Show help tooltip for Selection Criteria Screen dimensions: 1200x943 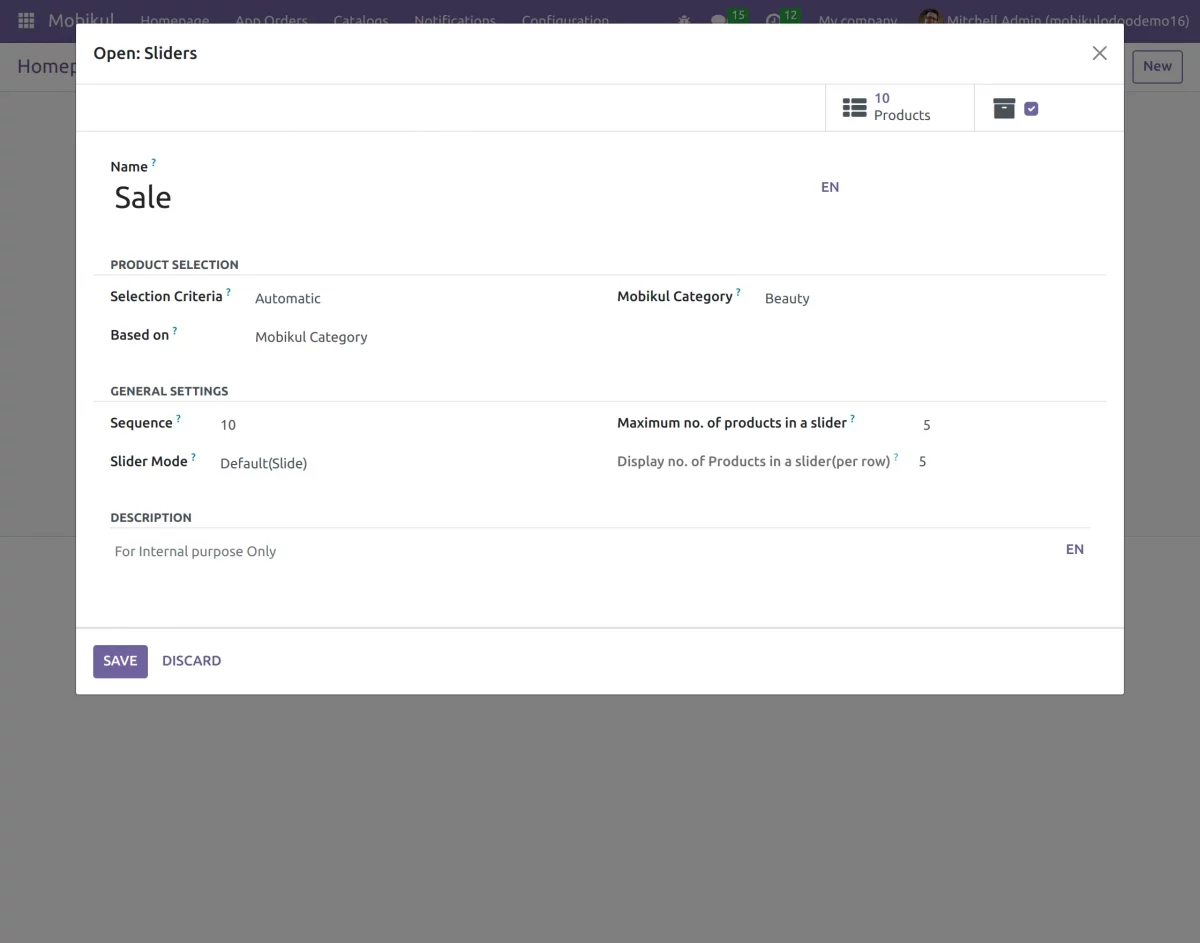click(228, 292)
